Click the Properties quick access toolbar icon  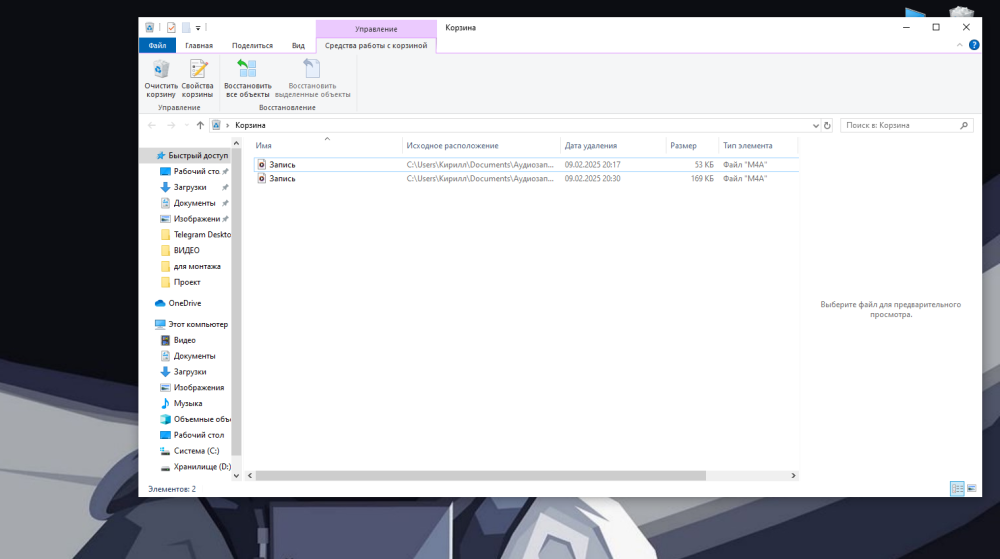pos(171,27)
